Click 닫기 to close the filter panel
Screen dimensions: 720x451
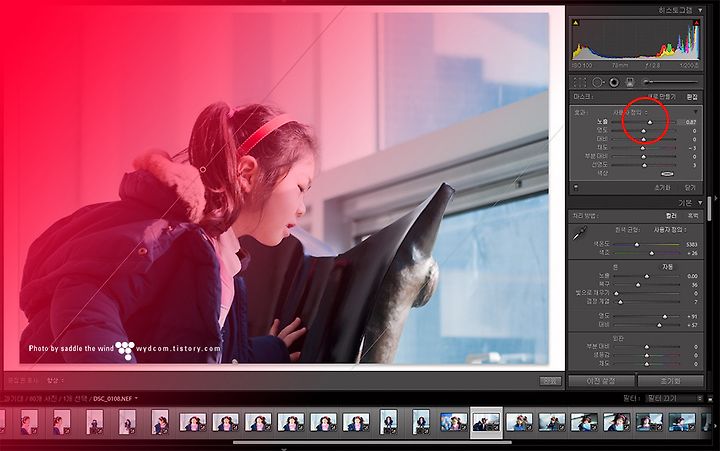690,188
